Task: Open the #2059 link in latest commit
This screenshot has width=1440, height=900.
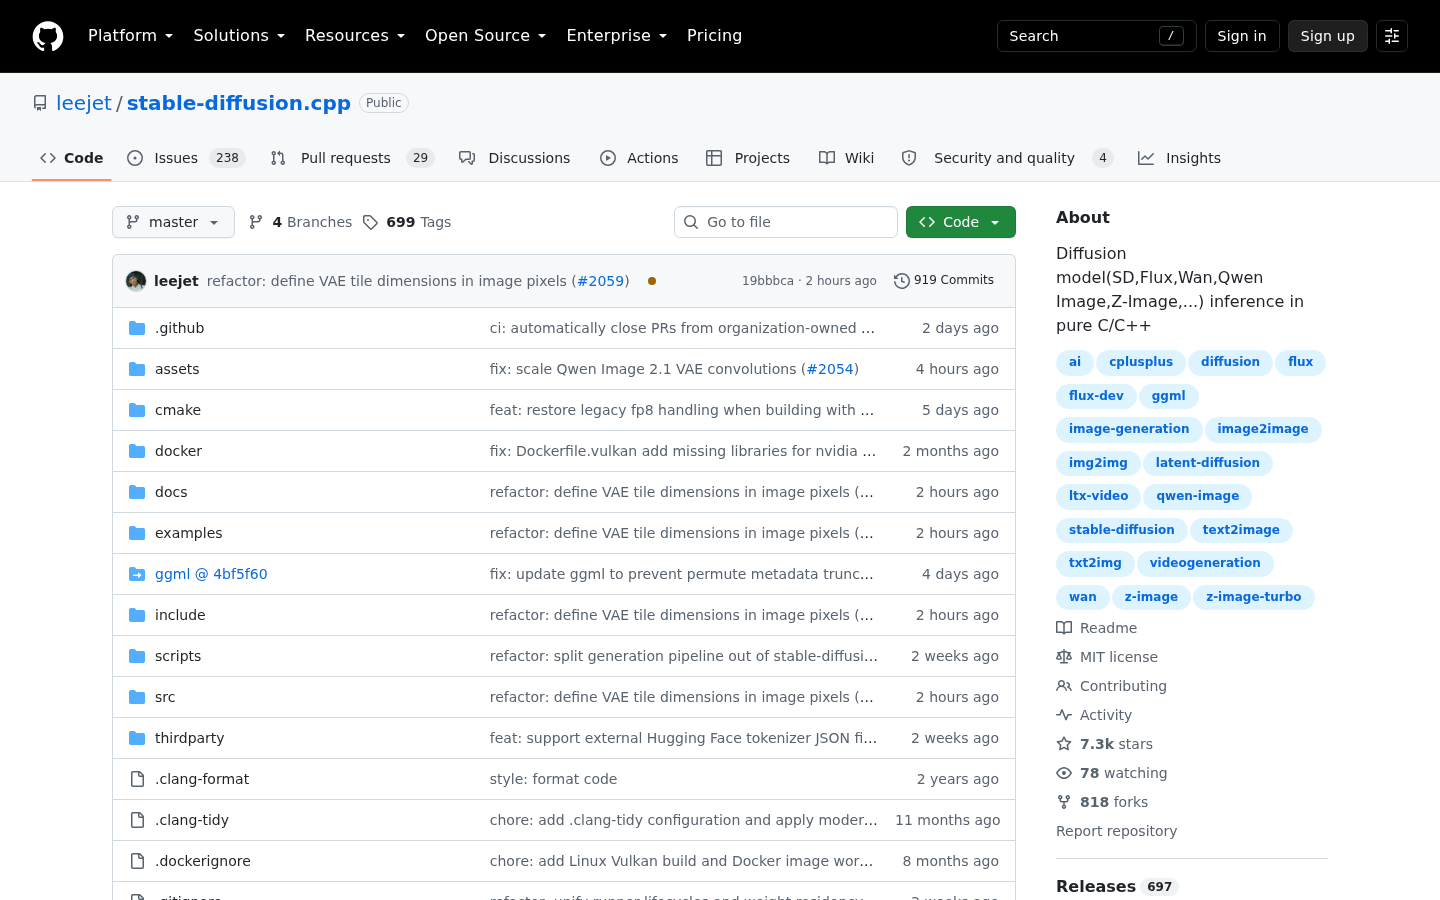Action: [600, 281]
